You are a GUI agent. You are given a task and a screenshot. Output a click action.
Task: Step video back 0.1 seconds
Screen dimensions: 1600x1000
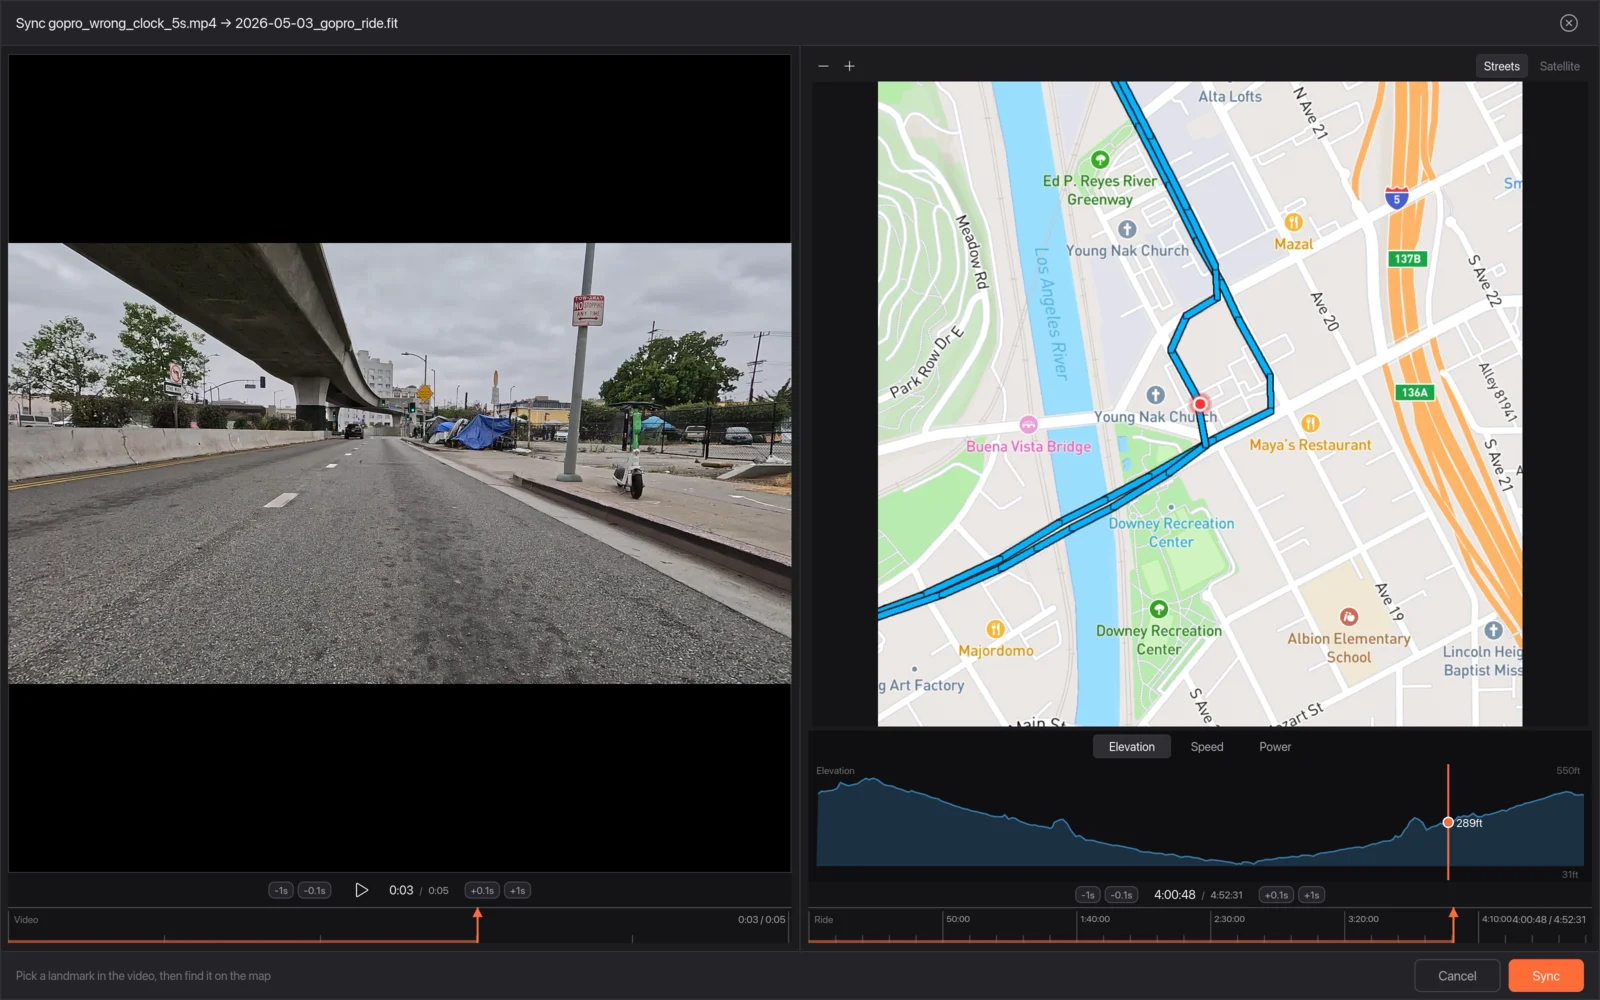(315, 890)
